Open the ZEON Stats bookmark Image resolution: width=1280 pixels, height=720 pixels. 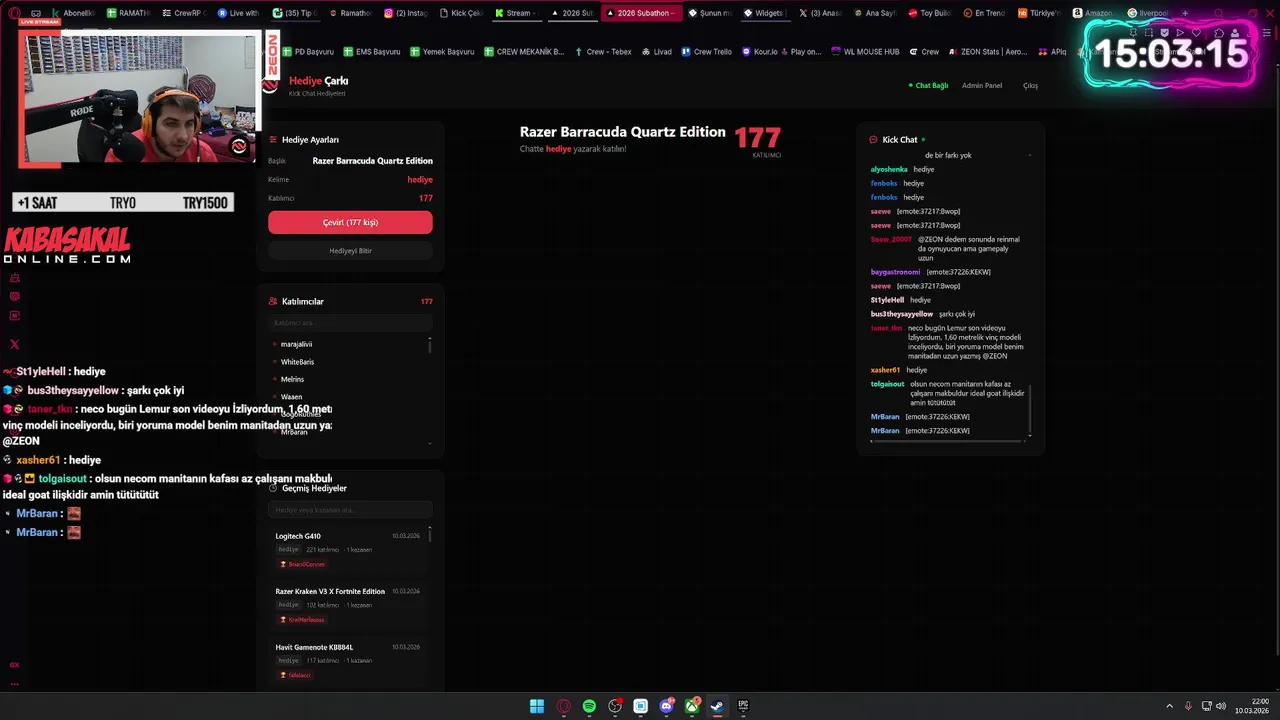(x=988, y=51)
